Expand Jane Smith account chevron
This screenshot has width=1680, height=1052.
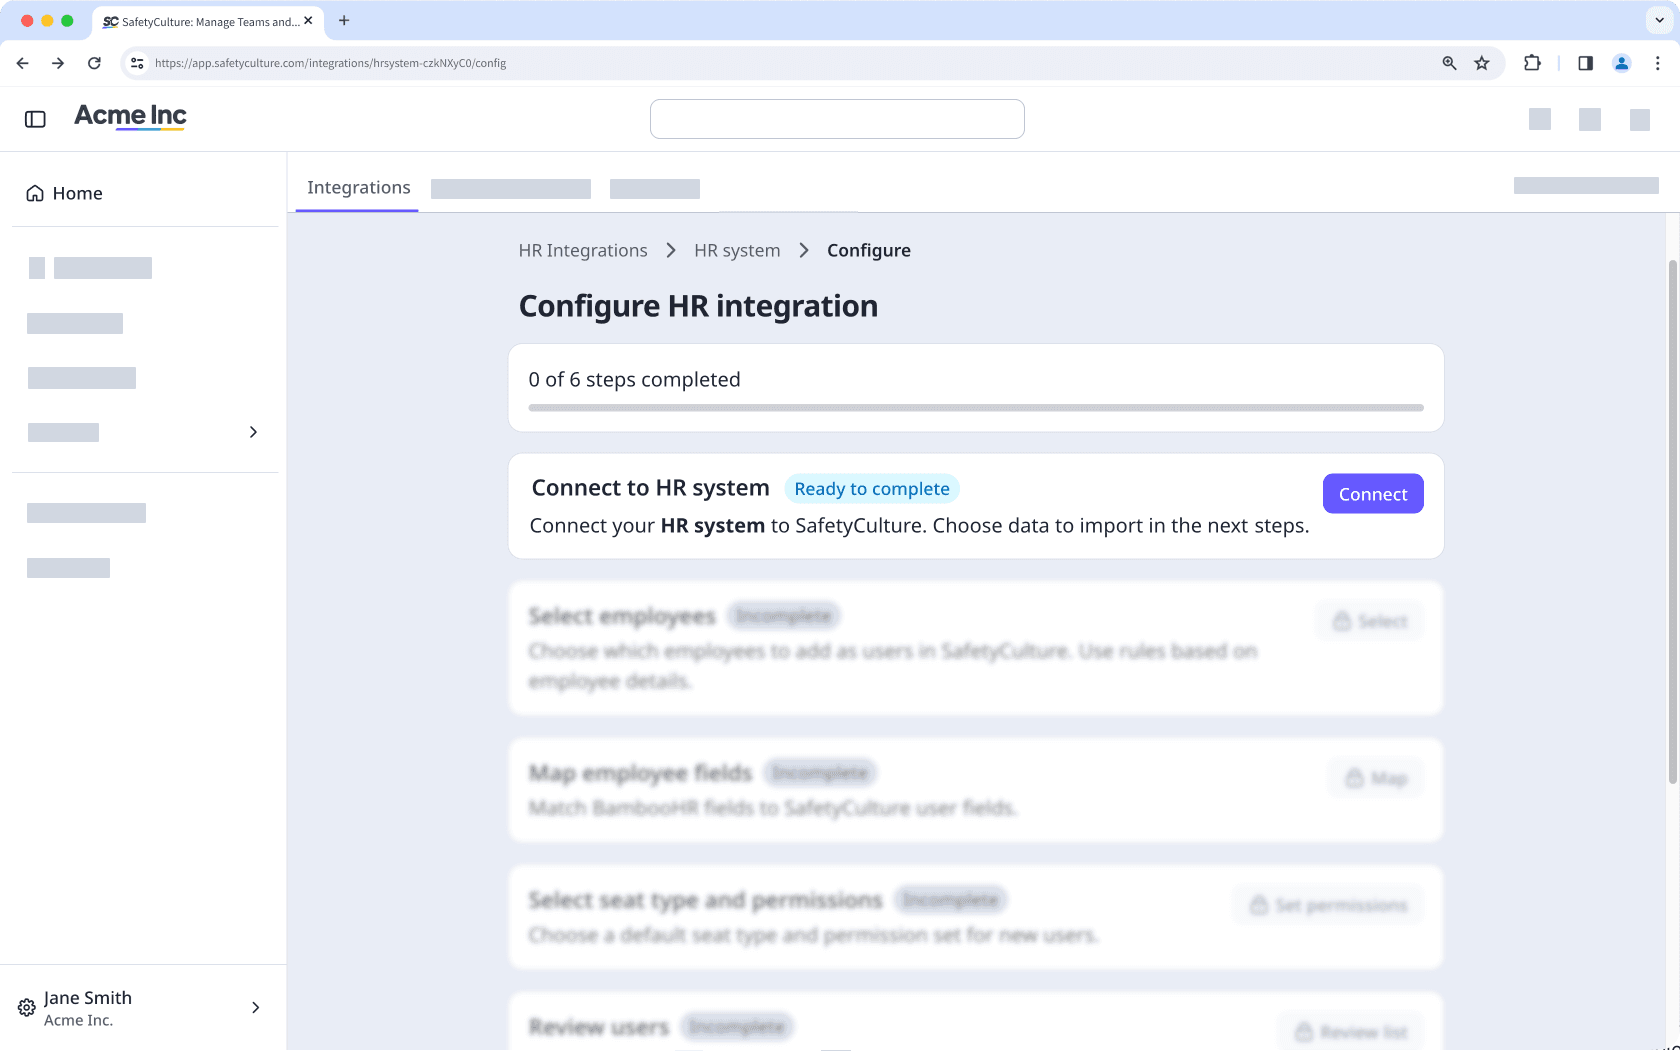tap(256, 1007)
